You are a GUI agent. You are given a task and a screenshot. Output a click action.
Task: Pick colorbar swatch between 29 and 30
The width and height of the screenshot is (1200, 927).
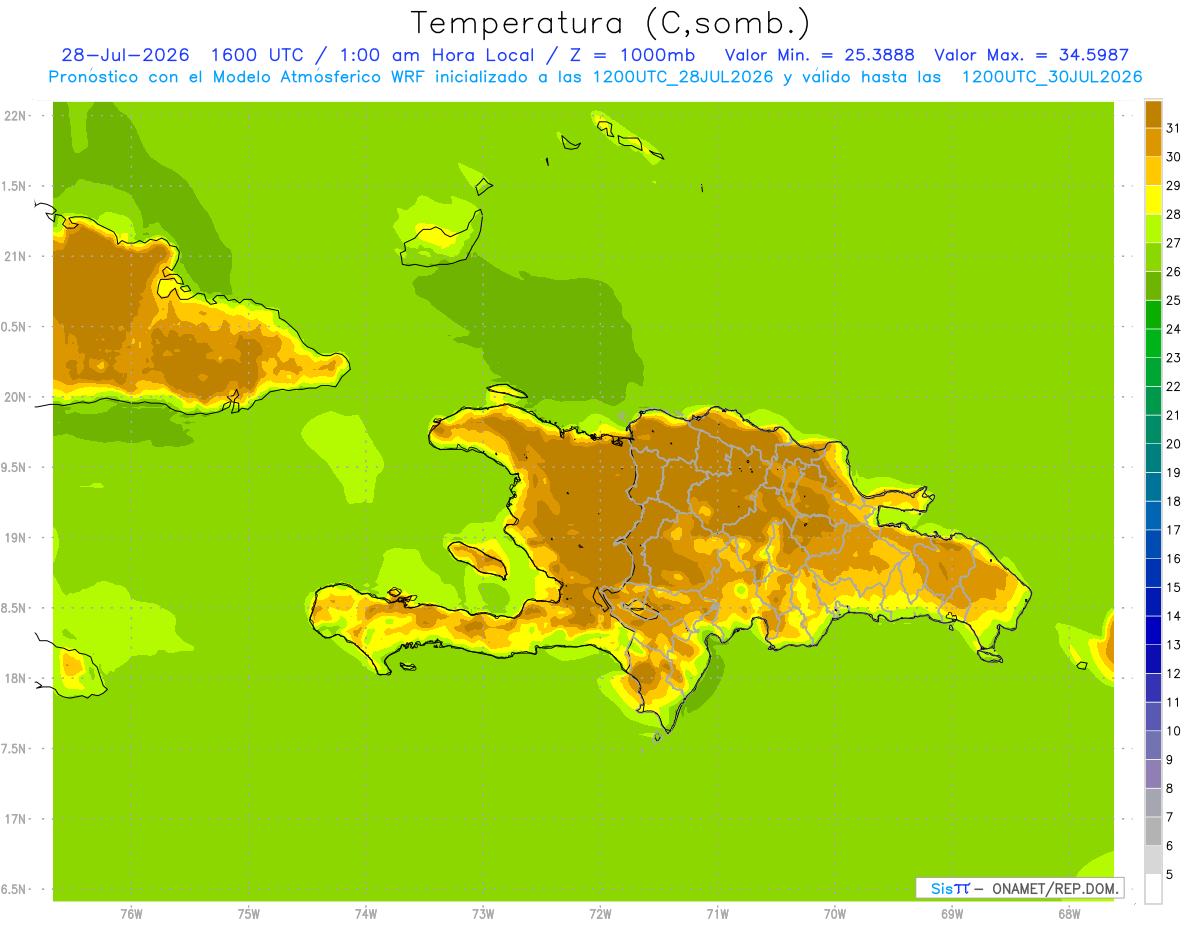(1153, 171)
